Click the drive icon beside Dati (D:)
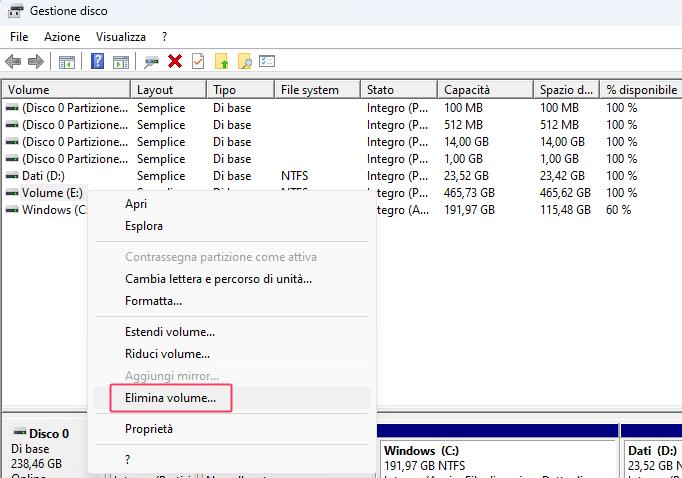This screenshot has width=682, height=478. [x=12, y=176]
